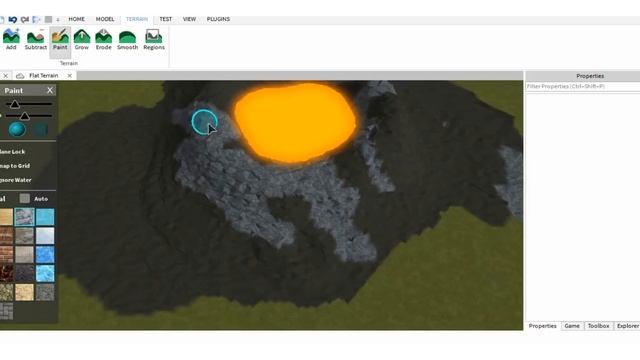Click the small grey square in quick access bar
This screenshot has width=640, height=360.
pos(48,19)
